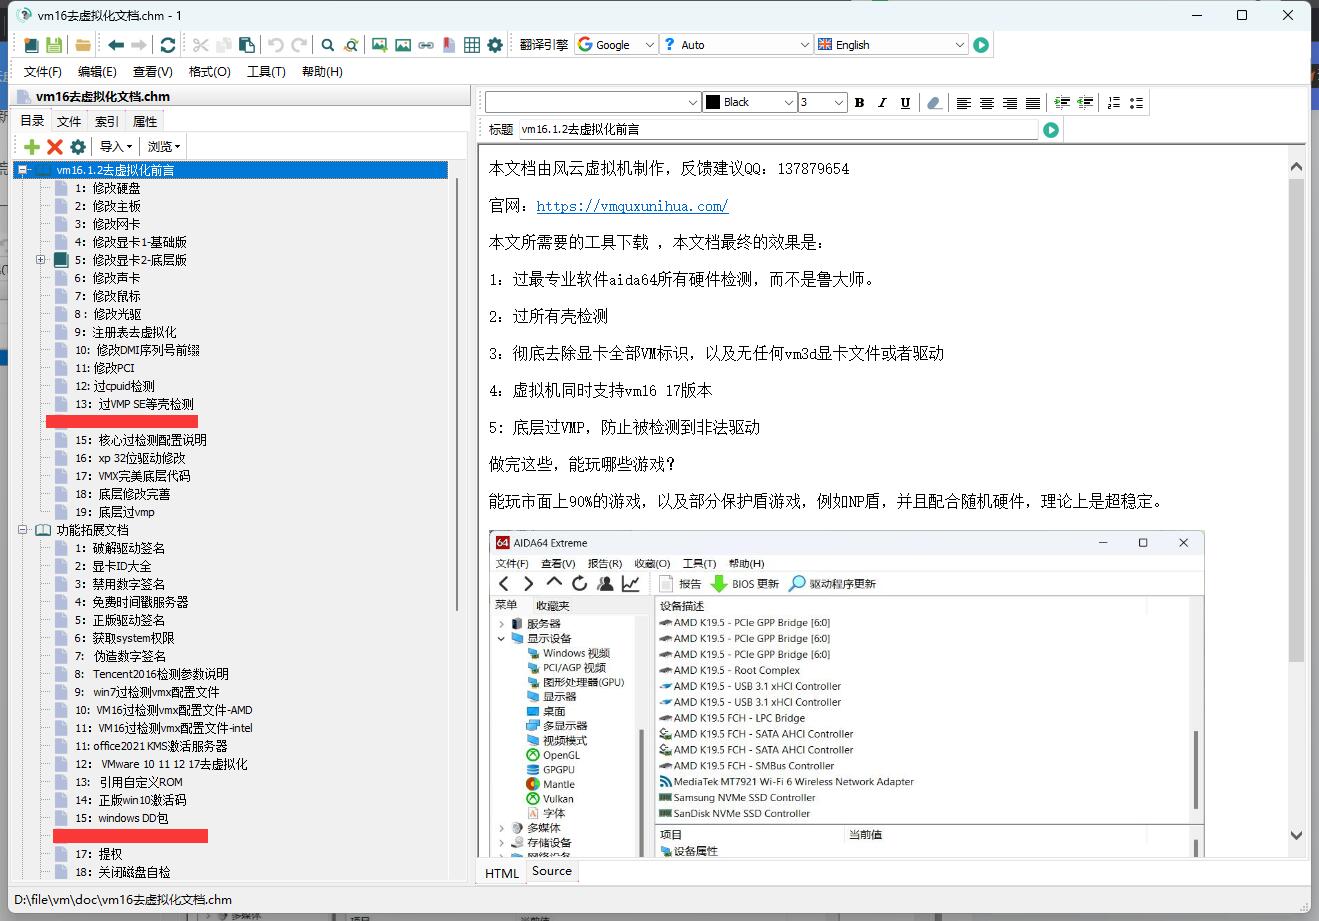Open the Google translation engine dropdown
The image size is (1319, 921).
(616, 45)
